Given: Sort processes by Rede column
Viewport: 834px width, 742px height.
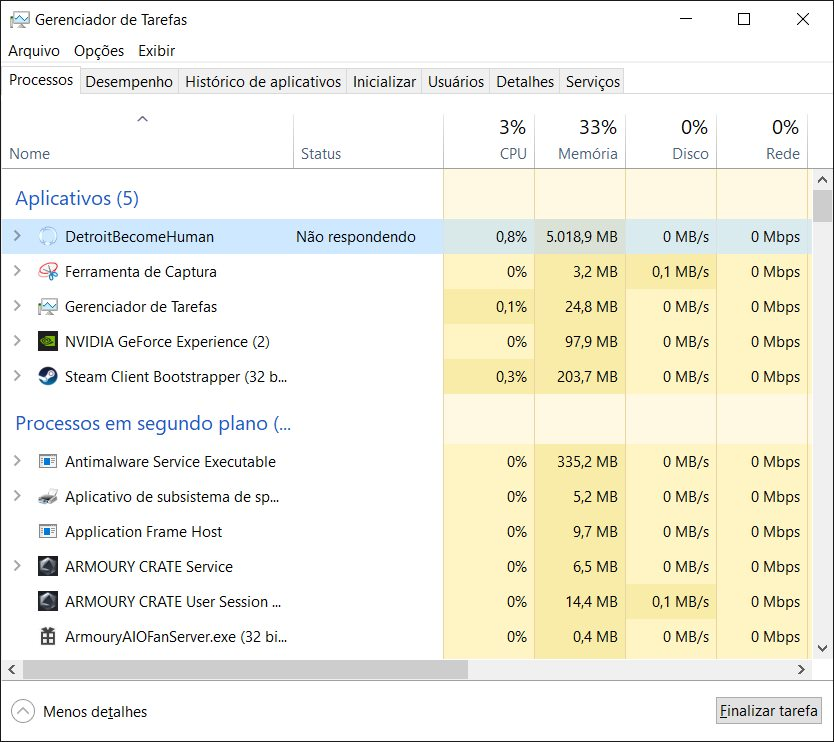Looking at the screenshot, I should click(x=762, y=141).
